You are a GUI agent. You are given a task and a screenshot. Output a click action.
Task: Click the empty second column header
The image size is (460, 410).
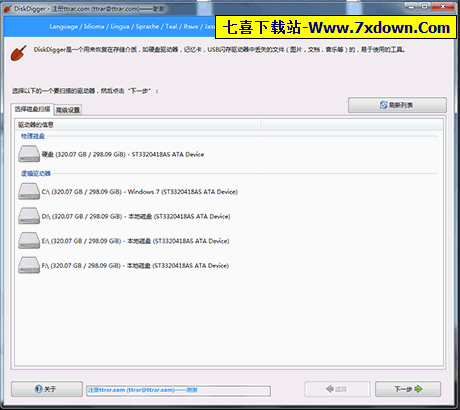[x=352, y=125]
